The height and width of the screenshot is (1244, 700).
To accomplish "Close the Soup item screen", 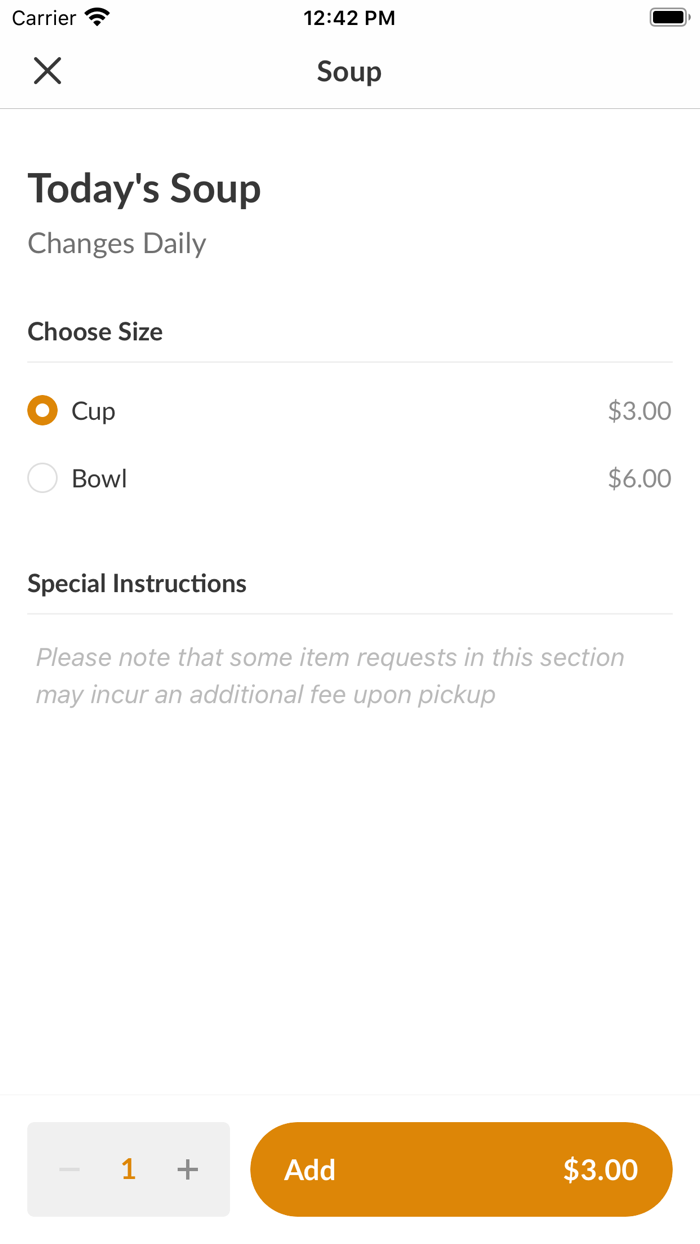I will (47, 71).
